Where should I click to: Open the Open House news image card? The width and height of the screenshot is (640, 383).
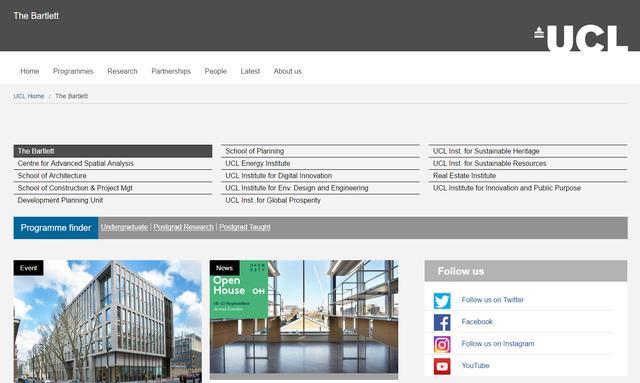[x=304, y=317]
